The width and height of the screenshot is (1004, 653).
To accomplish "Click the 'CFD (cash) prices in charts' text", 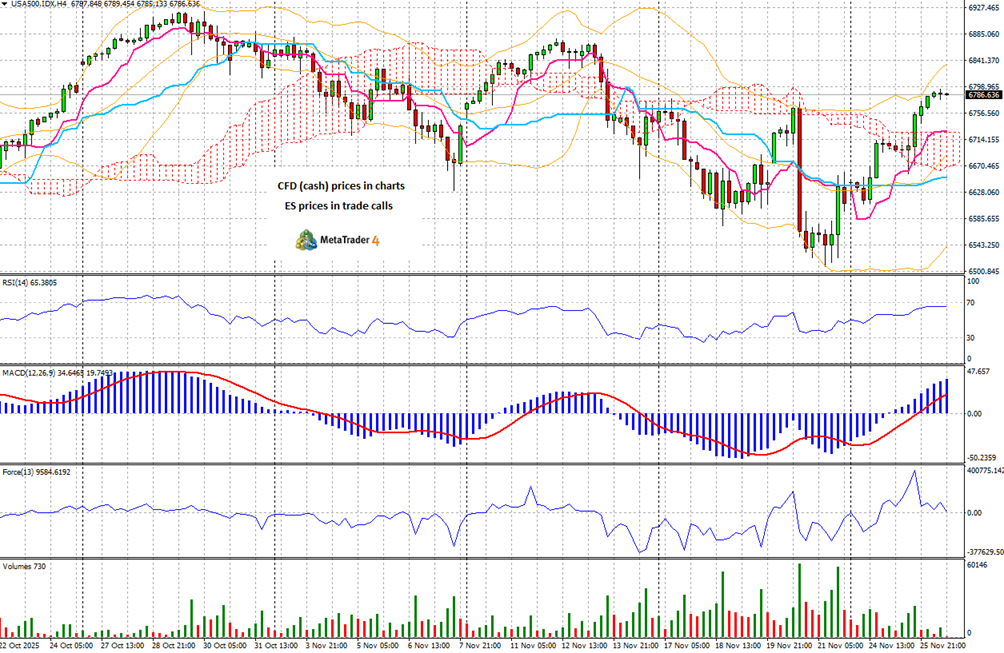I will [341, 186].
